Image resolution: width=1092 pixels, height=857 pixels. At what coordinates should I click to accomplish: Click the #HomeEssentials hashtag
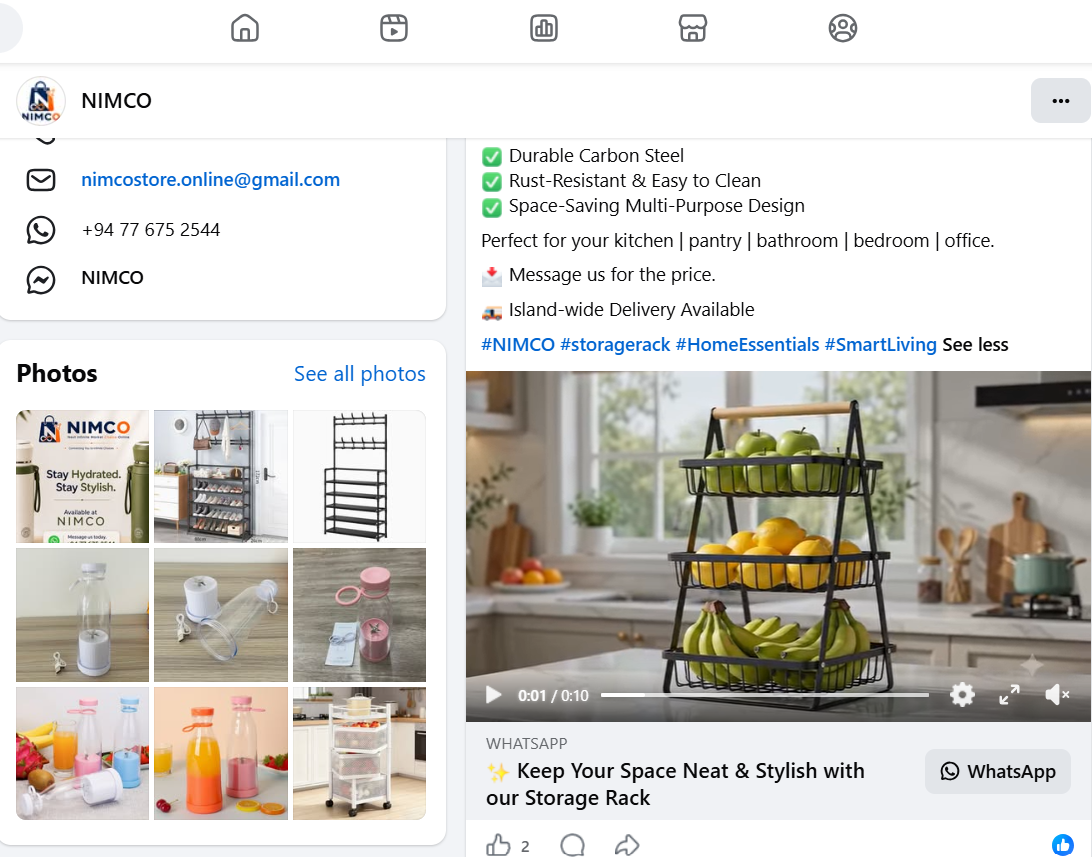[747, 345]
